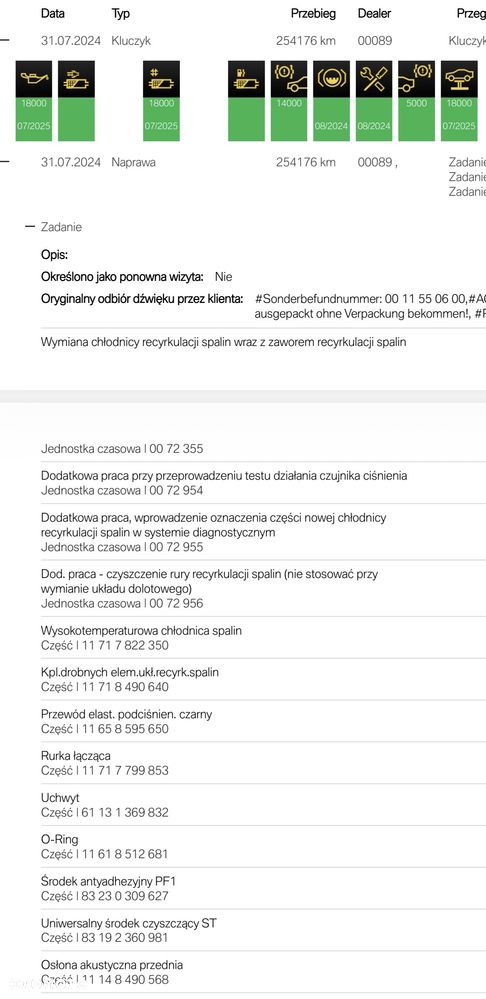Click the Dealer column header
486x999 pixels.
[375, 13]
